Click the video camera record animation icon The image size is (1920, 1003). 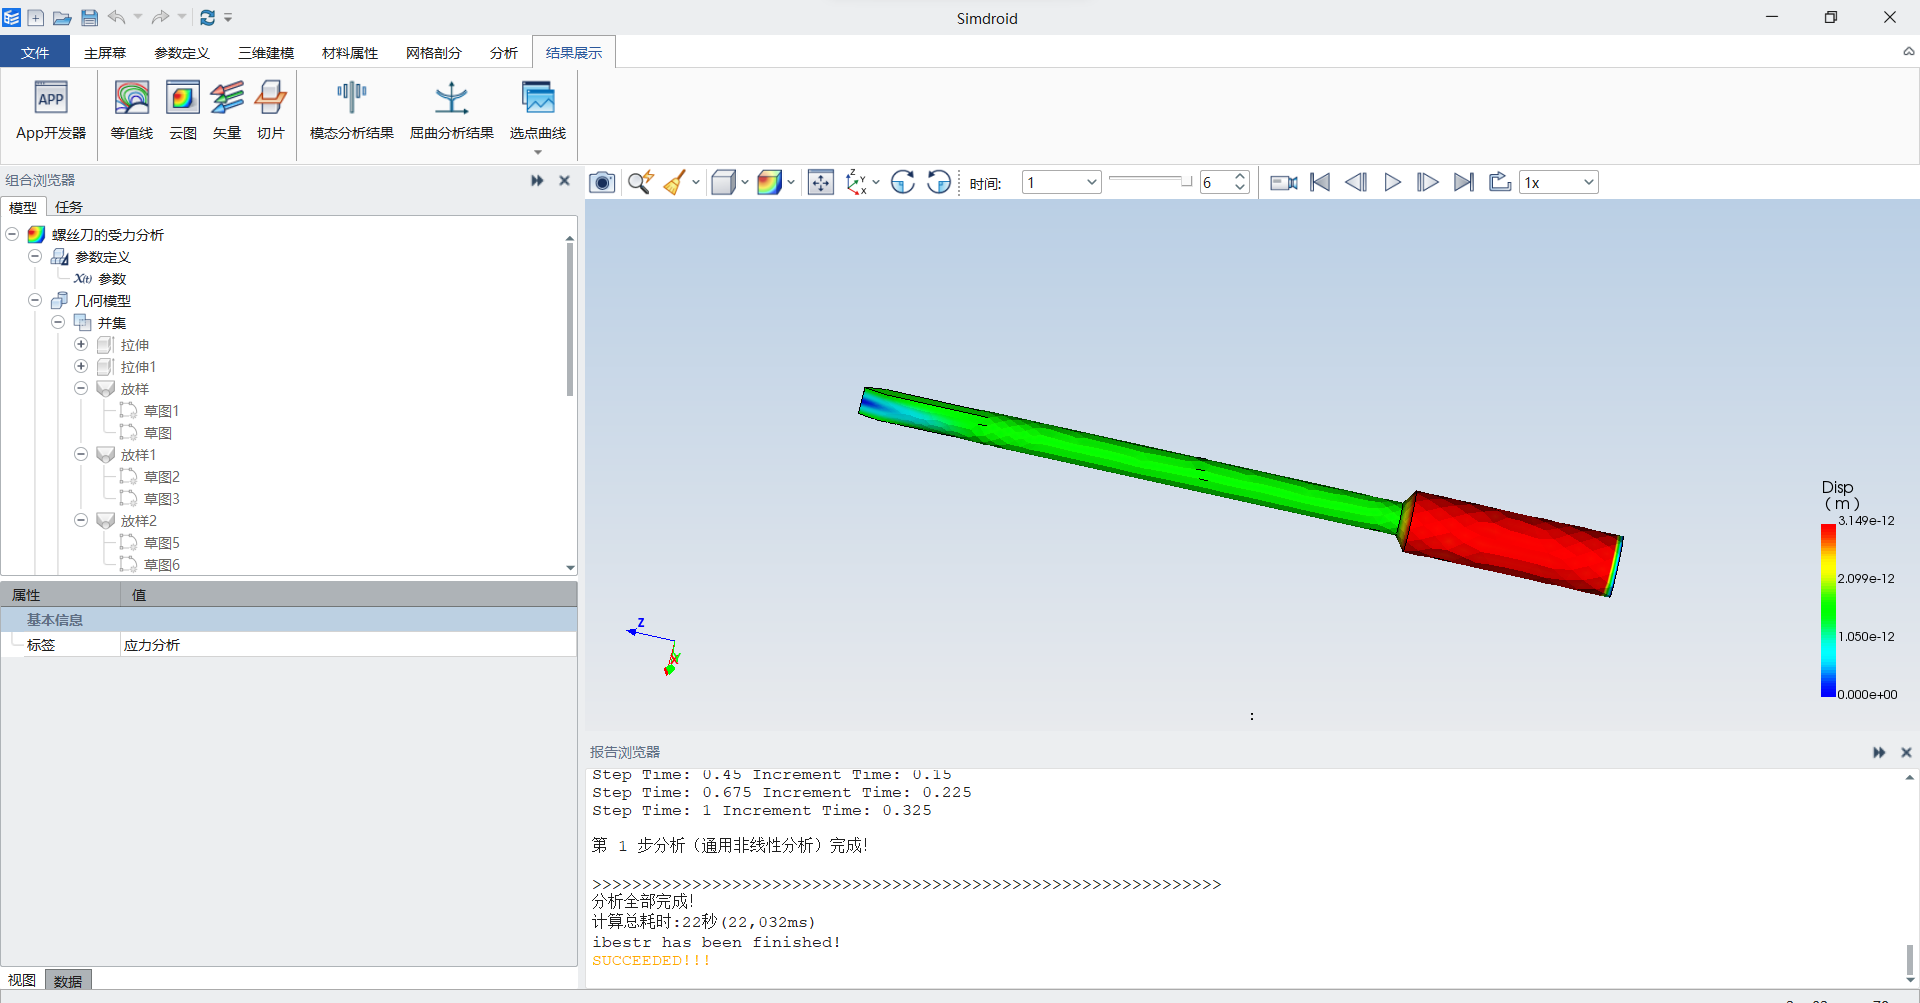(1284, 182)
